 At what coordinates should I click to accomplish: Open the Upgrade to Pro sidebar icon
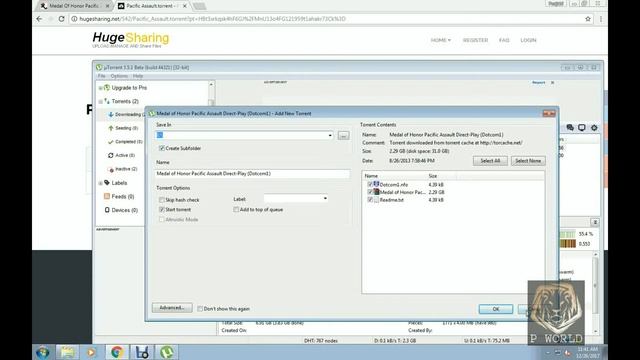click(107, 88)
